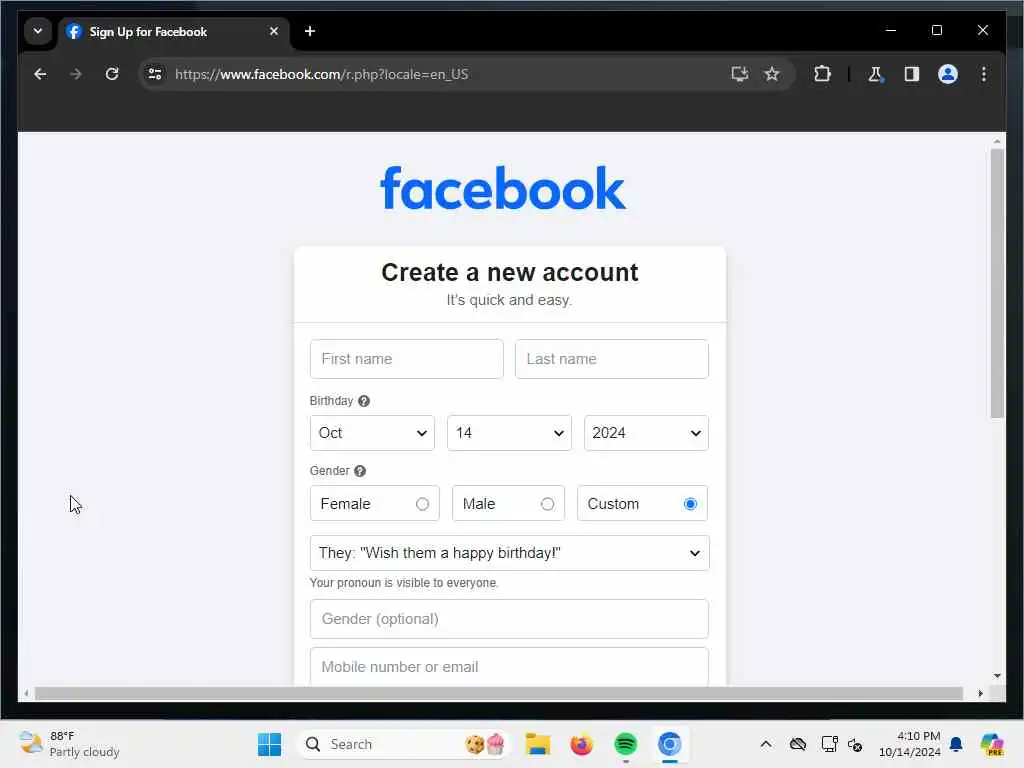Click the Birthday help question icon

pyautogui.click(x=364, y=401)
